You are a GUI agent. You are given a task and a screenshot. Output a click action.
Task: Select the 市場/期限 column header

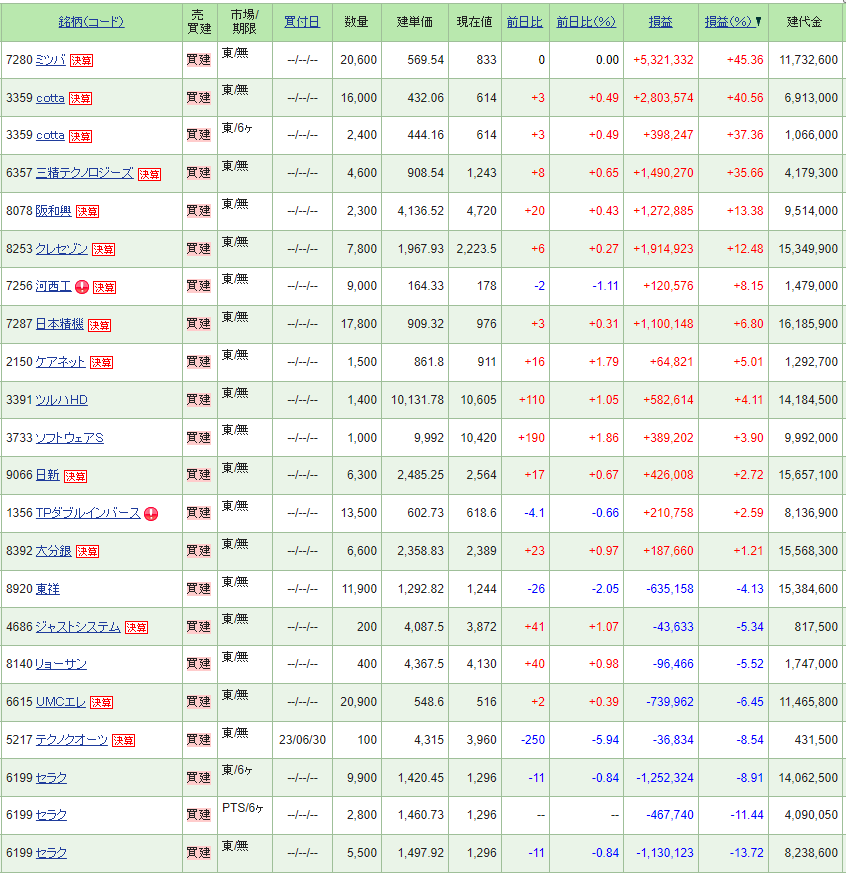pyautogui.click(x=244, y=22)
